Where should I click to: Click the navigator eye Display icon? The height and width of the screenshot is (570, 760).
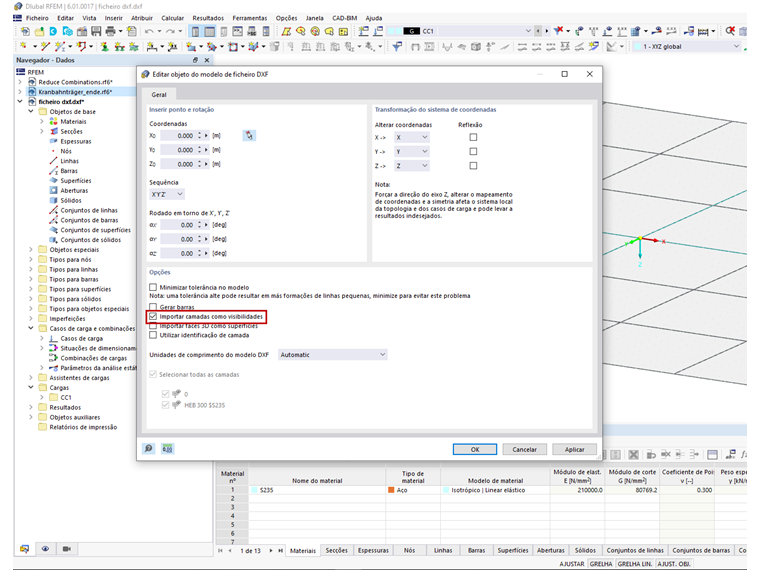tap(45, 549)
